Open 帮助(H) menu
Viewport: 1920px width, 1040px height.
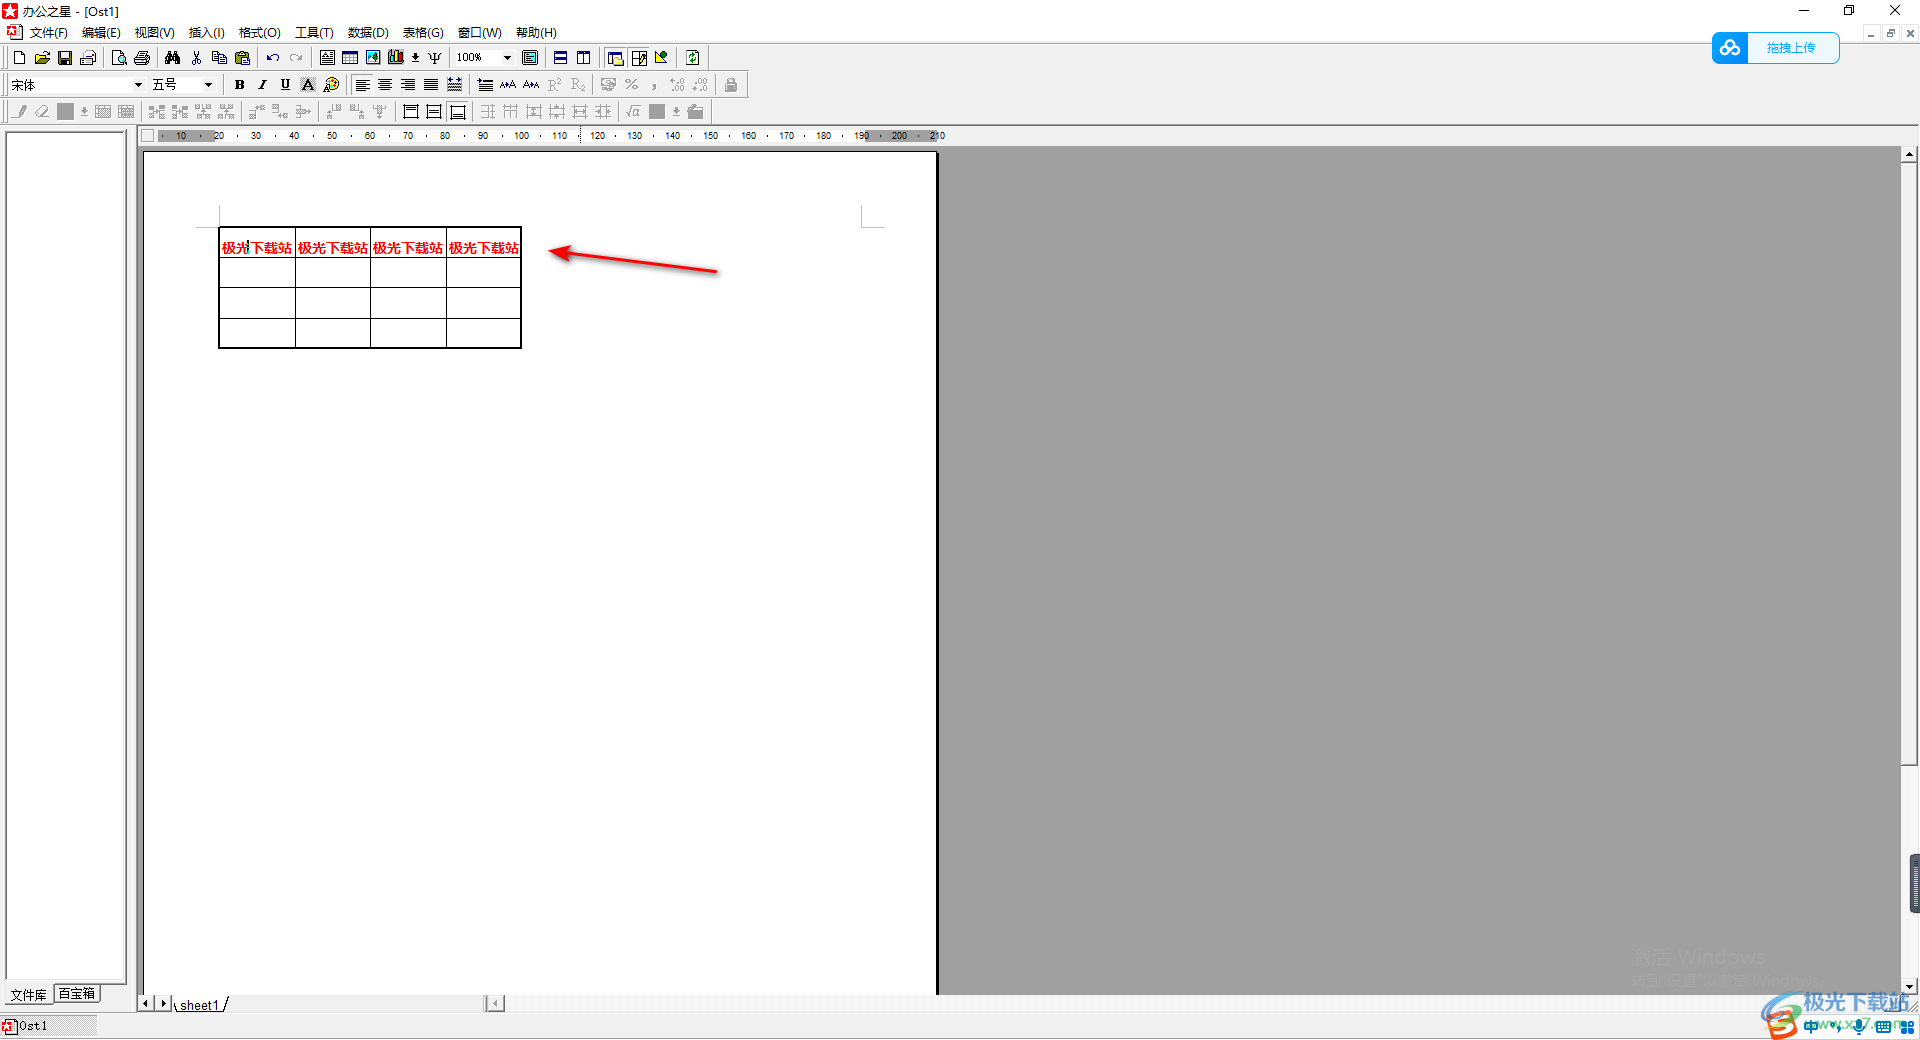[x=536, y=33]
